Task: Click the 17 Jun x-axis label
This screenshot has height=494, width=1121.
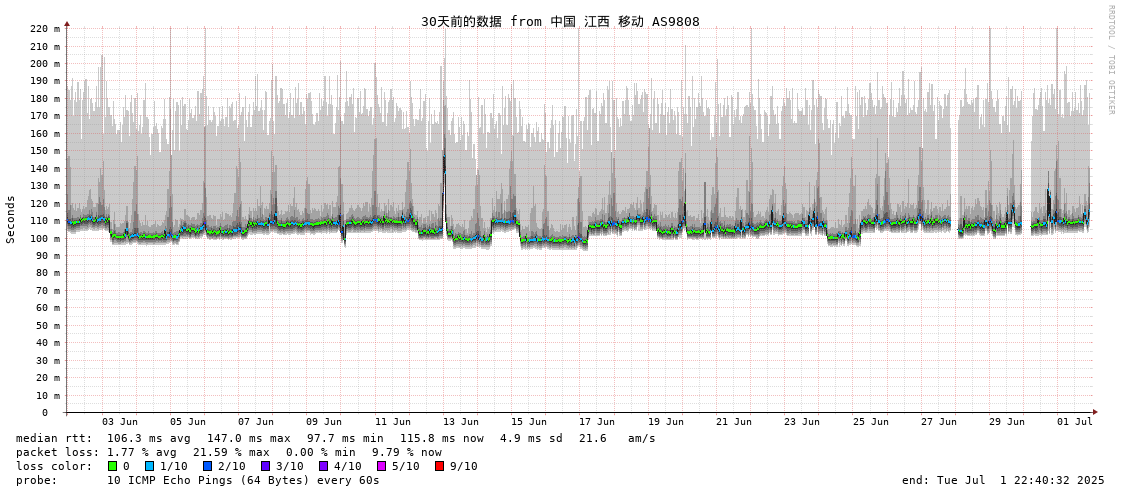Action: point(597,422)
